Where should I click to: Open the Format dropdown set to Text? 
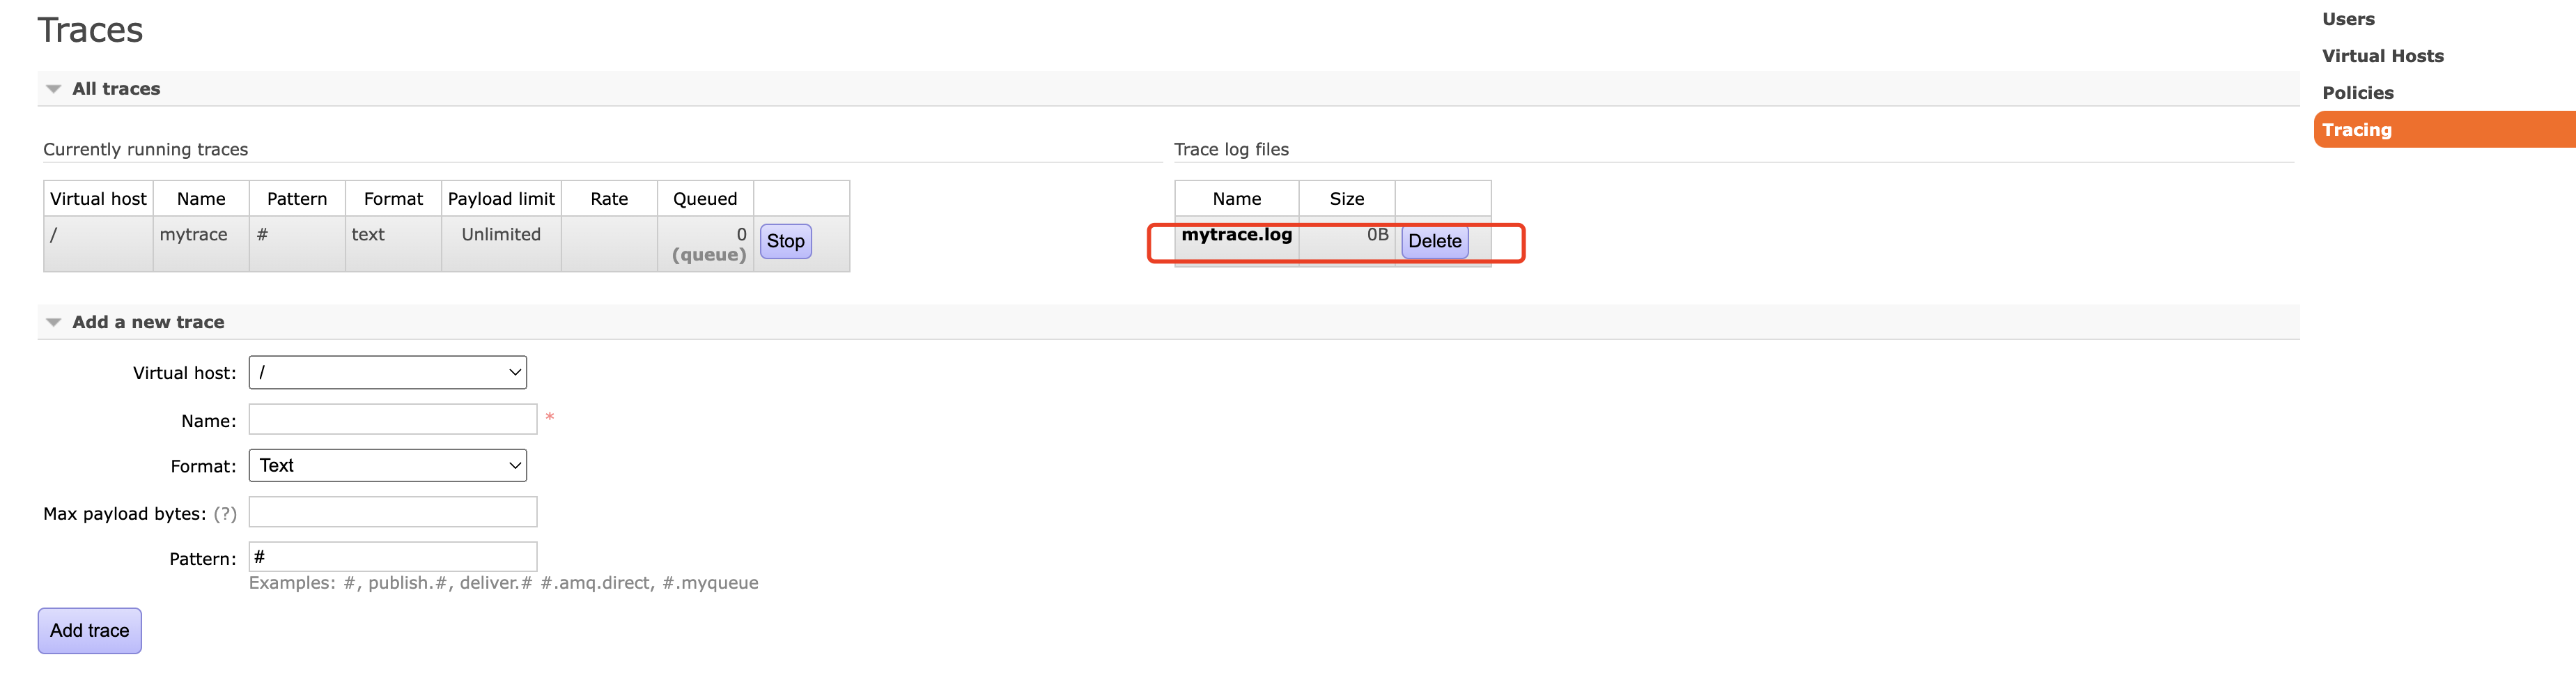tap(387, 466)
